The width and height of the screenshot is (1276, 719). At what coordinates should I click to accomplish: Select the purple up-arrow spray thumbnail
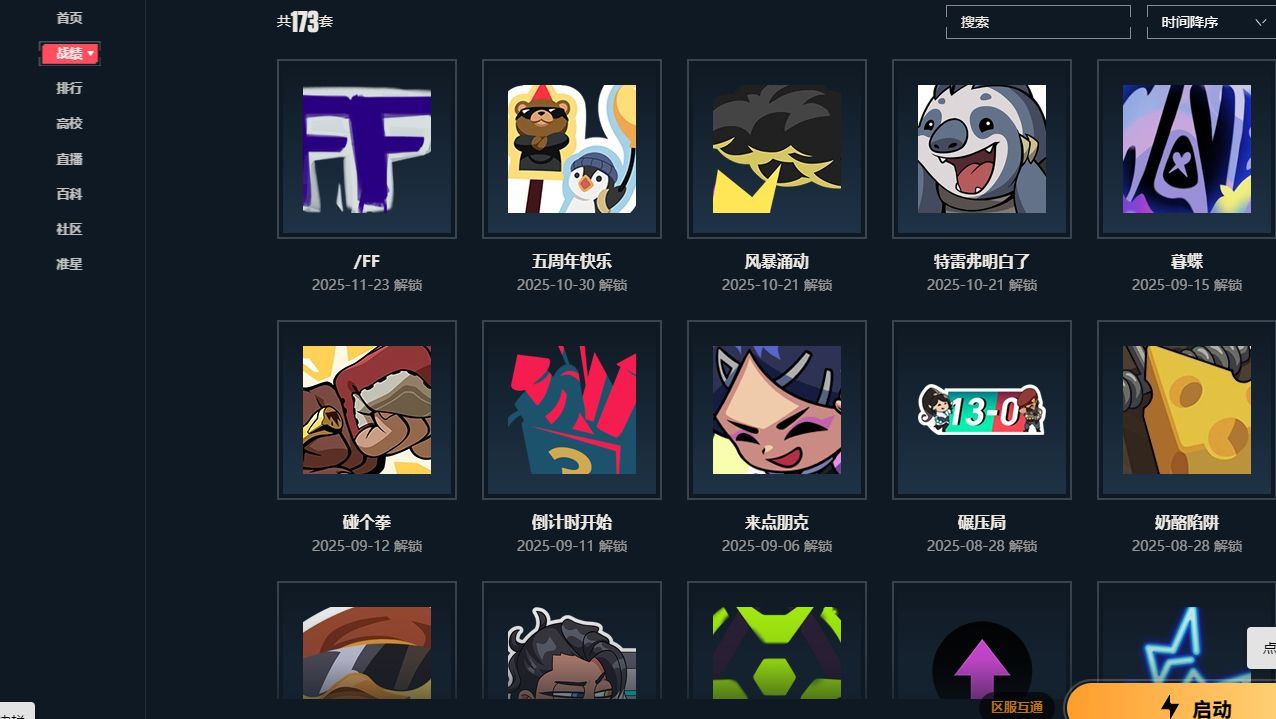(x=982, y=651)
